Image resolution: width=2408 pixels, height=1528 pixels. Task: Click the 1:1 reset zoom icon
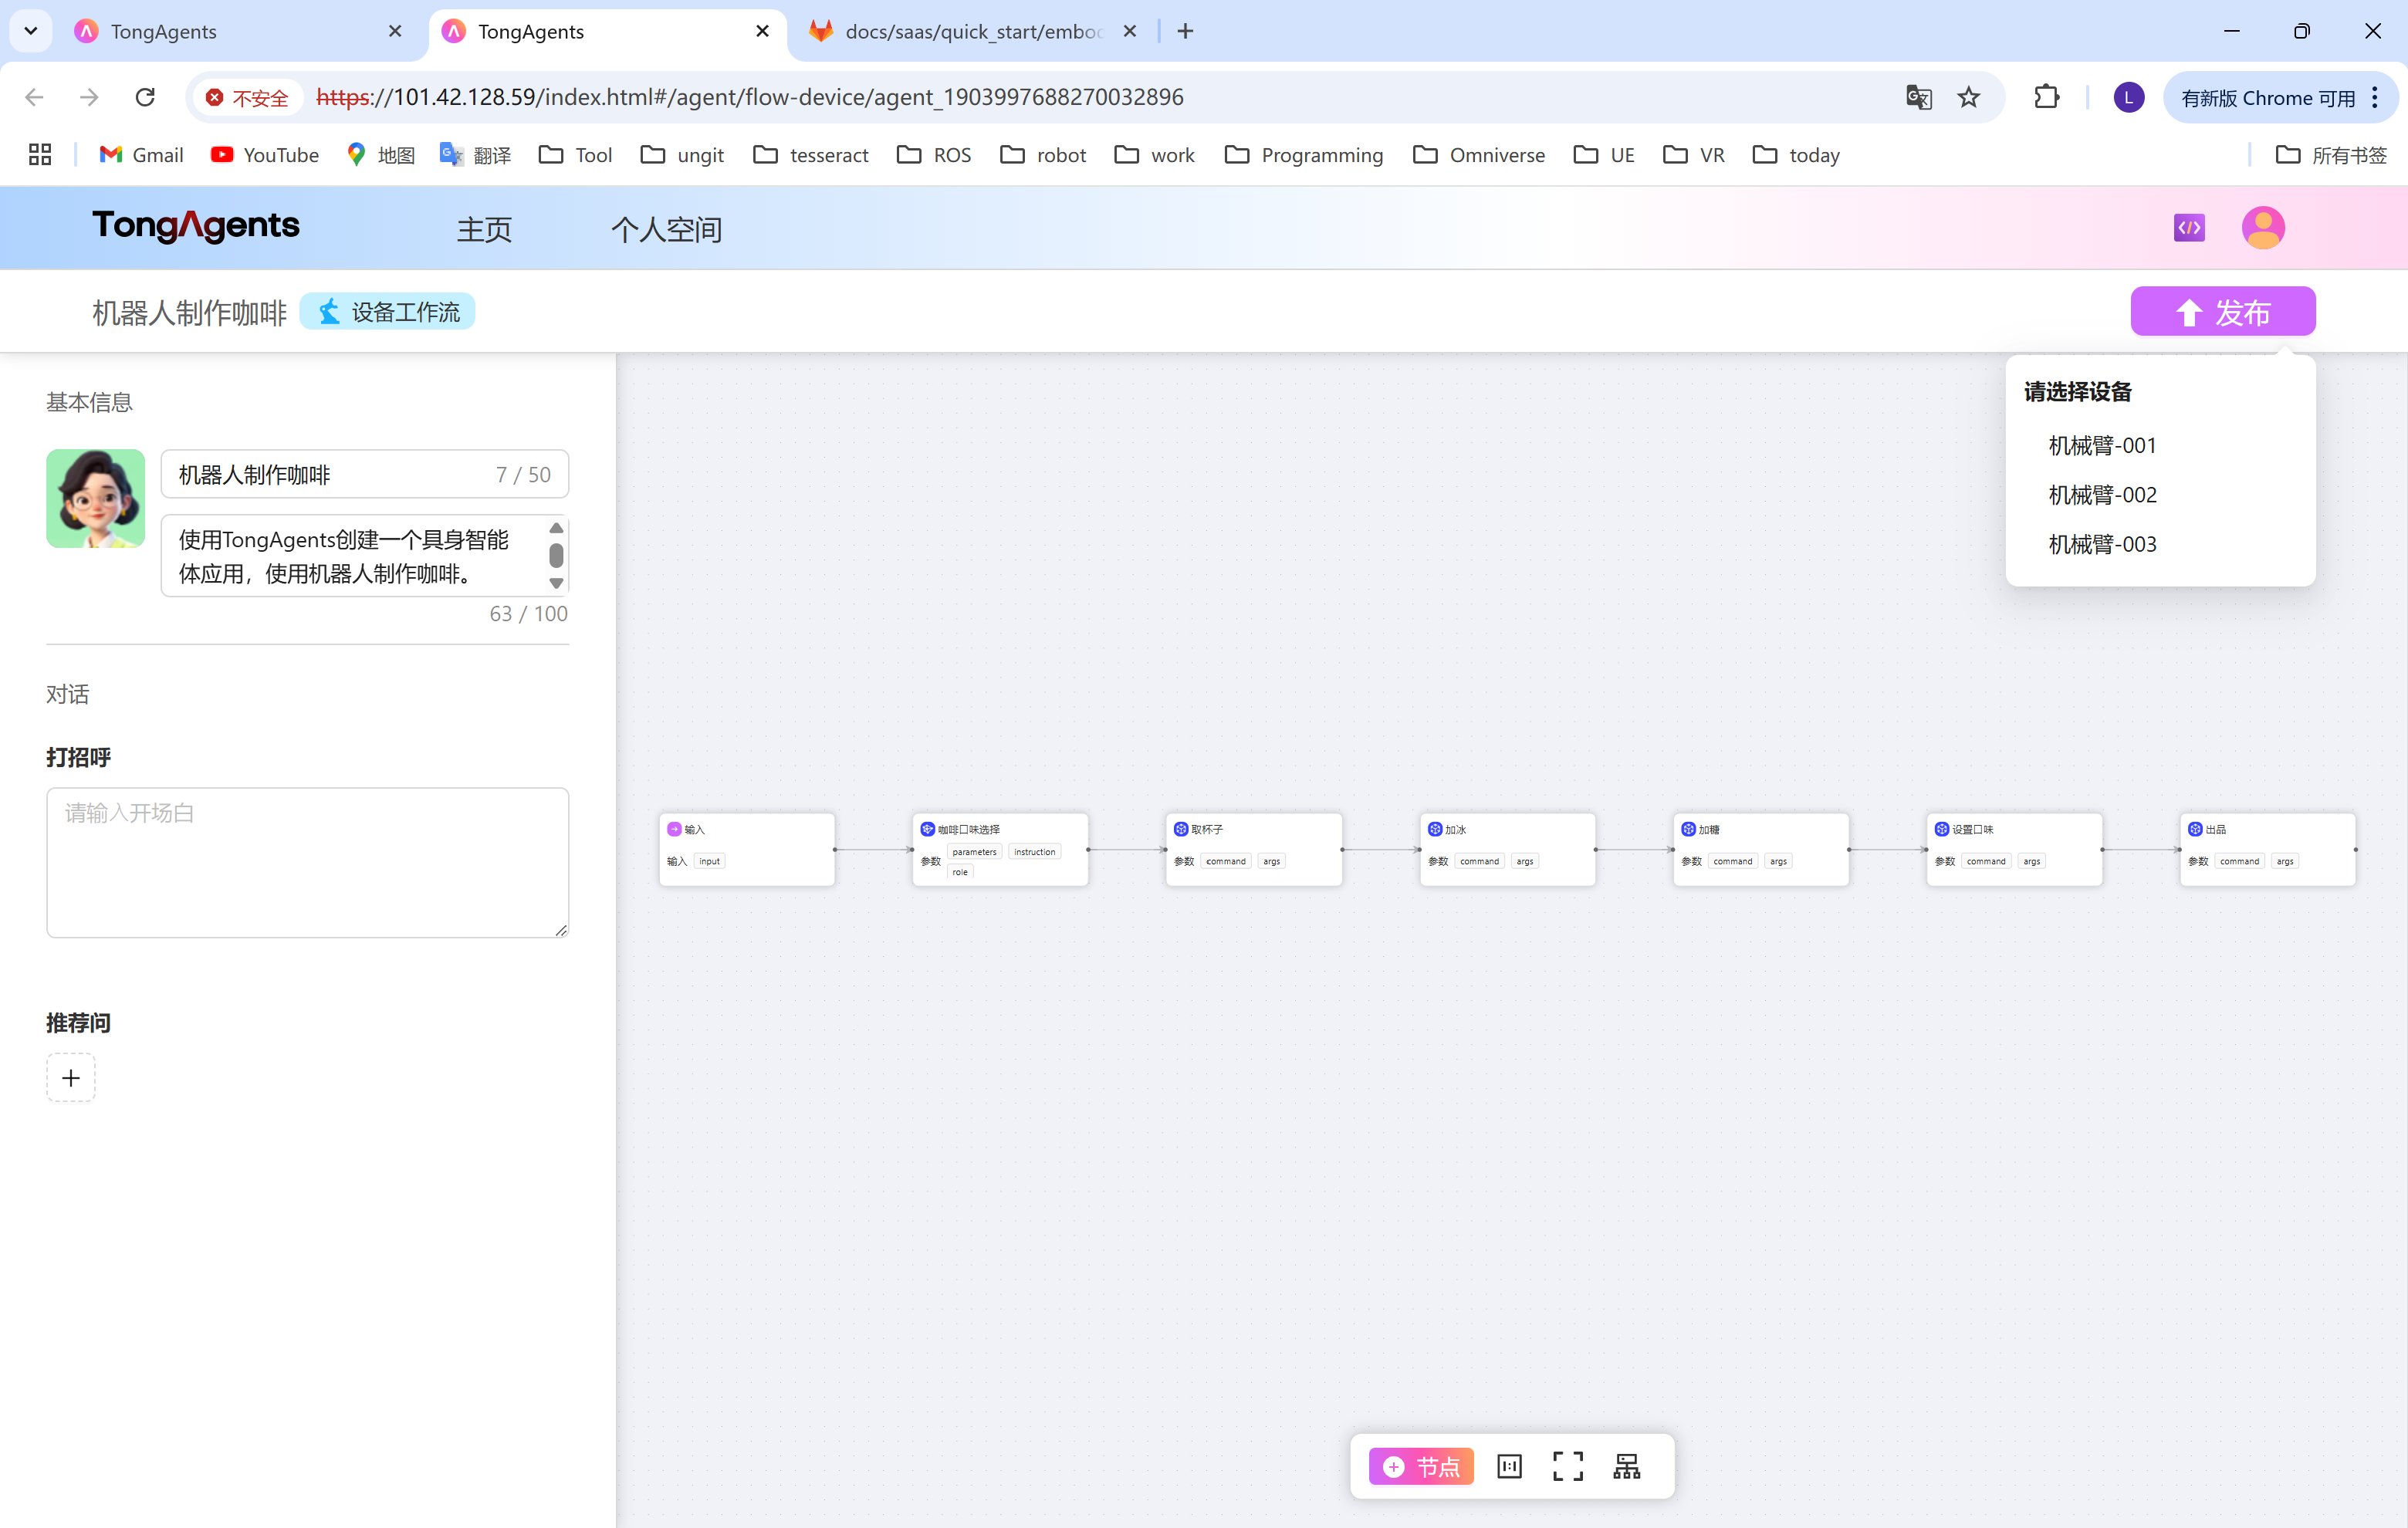click(1509, 1466)
